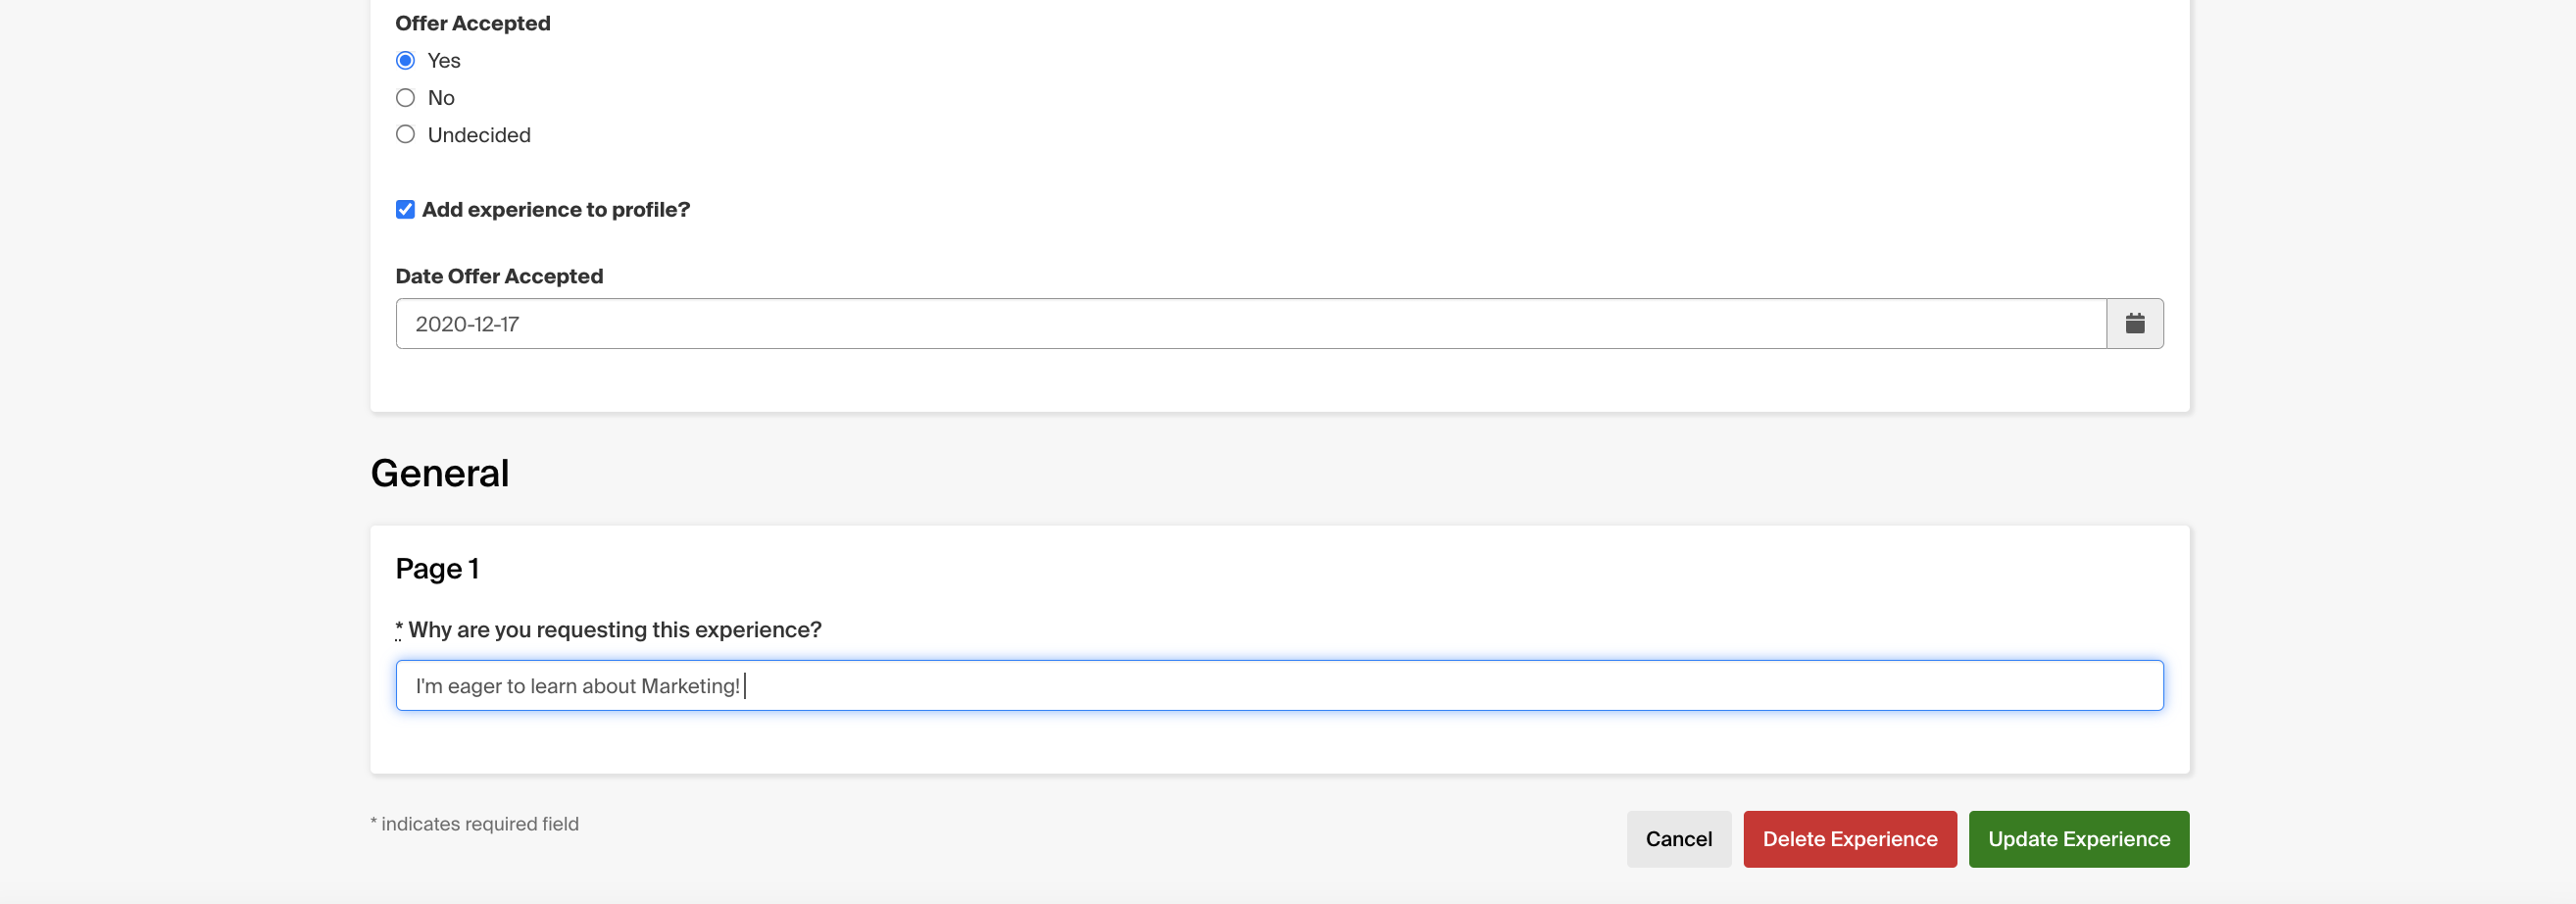The width and height of the screenshot is (2576, 904).
Task: Click the "Page 1" heading
Action: [437, 569]
